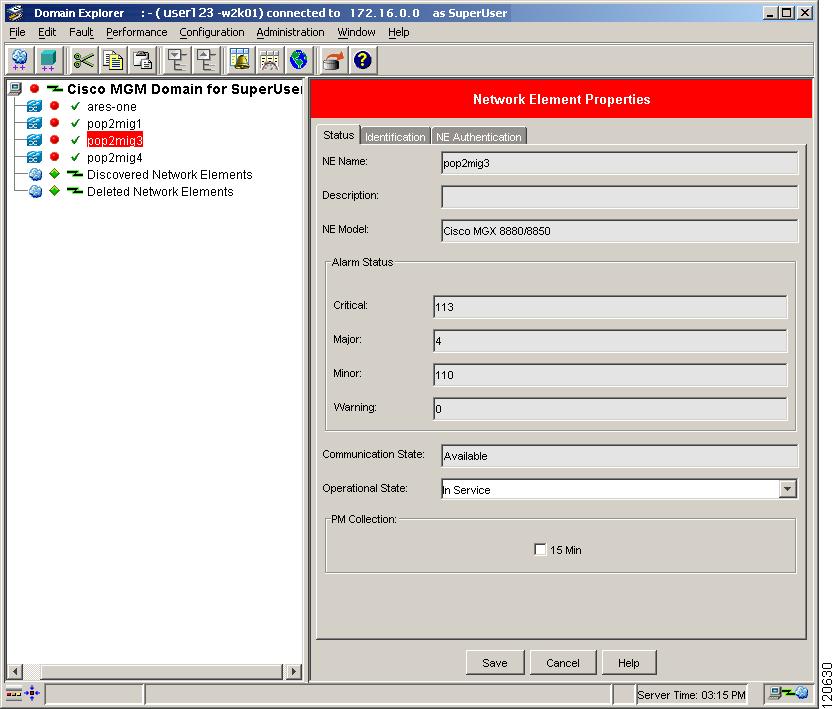This screenshot has width=835, height=709.
Task: Select pop2mig4 in the domain tree
Action: click(114, 158)
